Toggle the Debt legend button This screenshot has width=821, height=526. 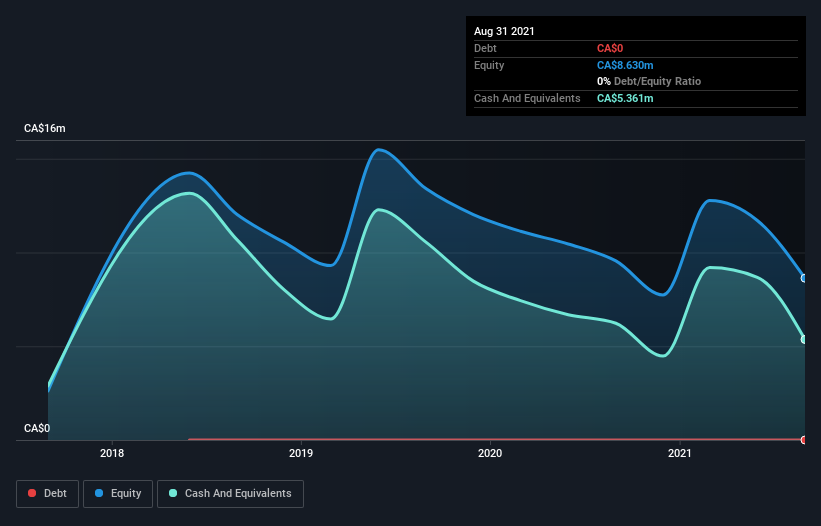[48, 494]
